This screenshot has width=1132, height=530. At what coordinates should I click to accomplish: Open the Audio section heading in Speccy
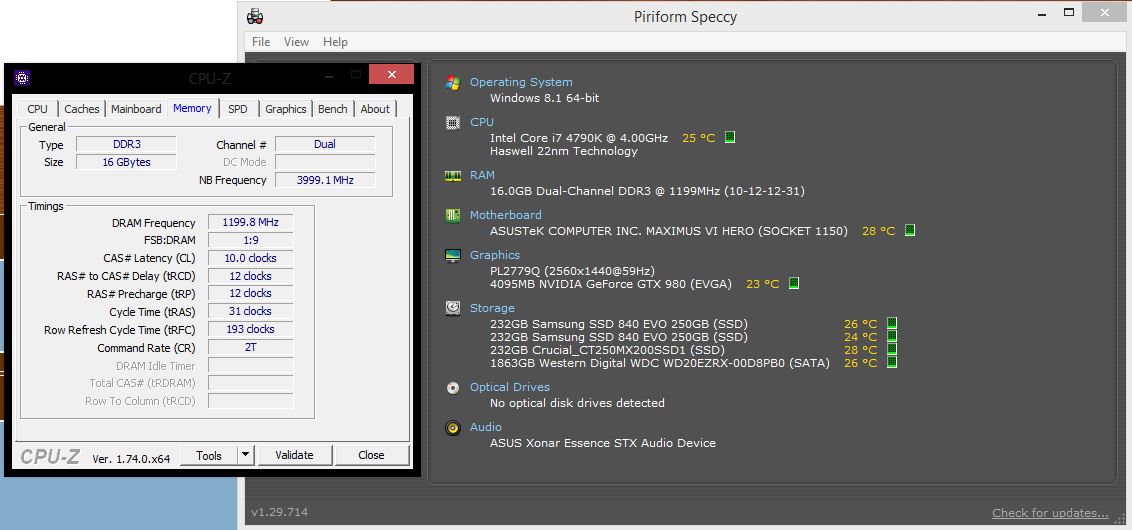point(485,427)
